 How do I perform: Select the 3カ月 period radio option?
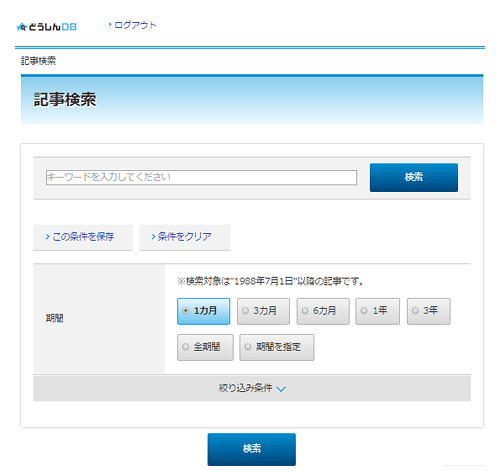tap(263, 311)
